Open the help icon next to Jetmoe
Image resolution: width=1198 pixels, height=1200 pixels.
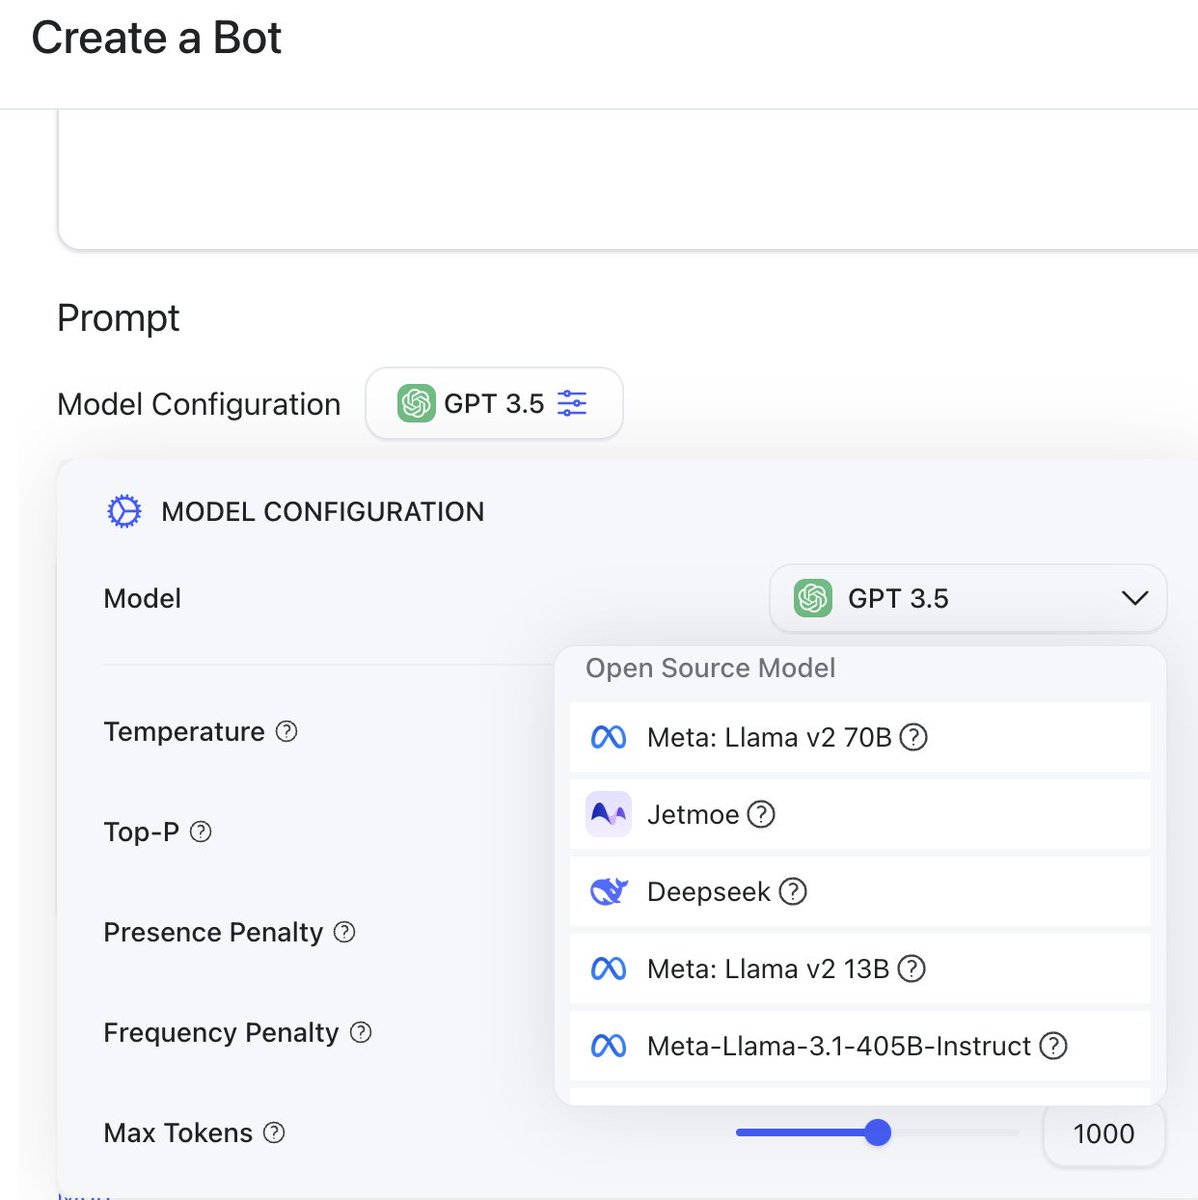coord(761,814)
